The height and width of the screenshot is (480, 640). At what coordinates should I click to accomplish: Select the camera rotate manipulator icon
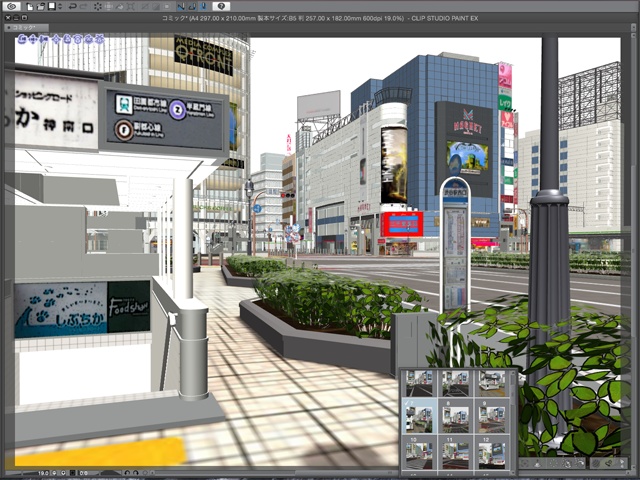point(22,39)
